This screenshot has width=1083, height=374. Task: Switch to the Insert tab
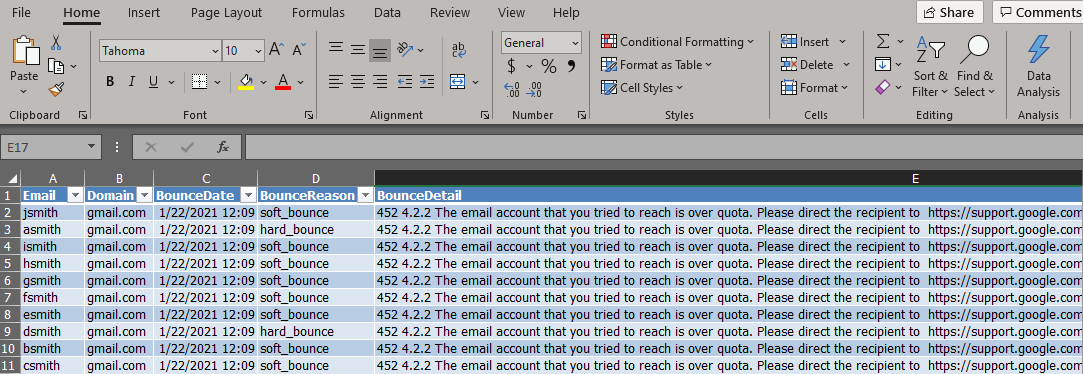[144, 12]
